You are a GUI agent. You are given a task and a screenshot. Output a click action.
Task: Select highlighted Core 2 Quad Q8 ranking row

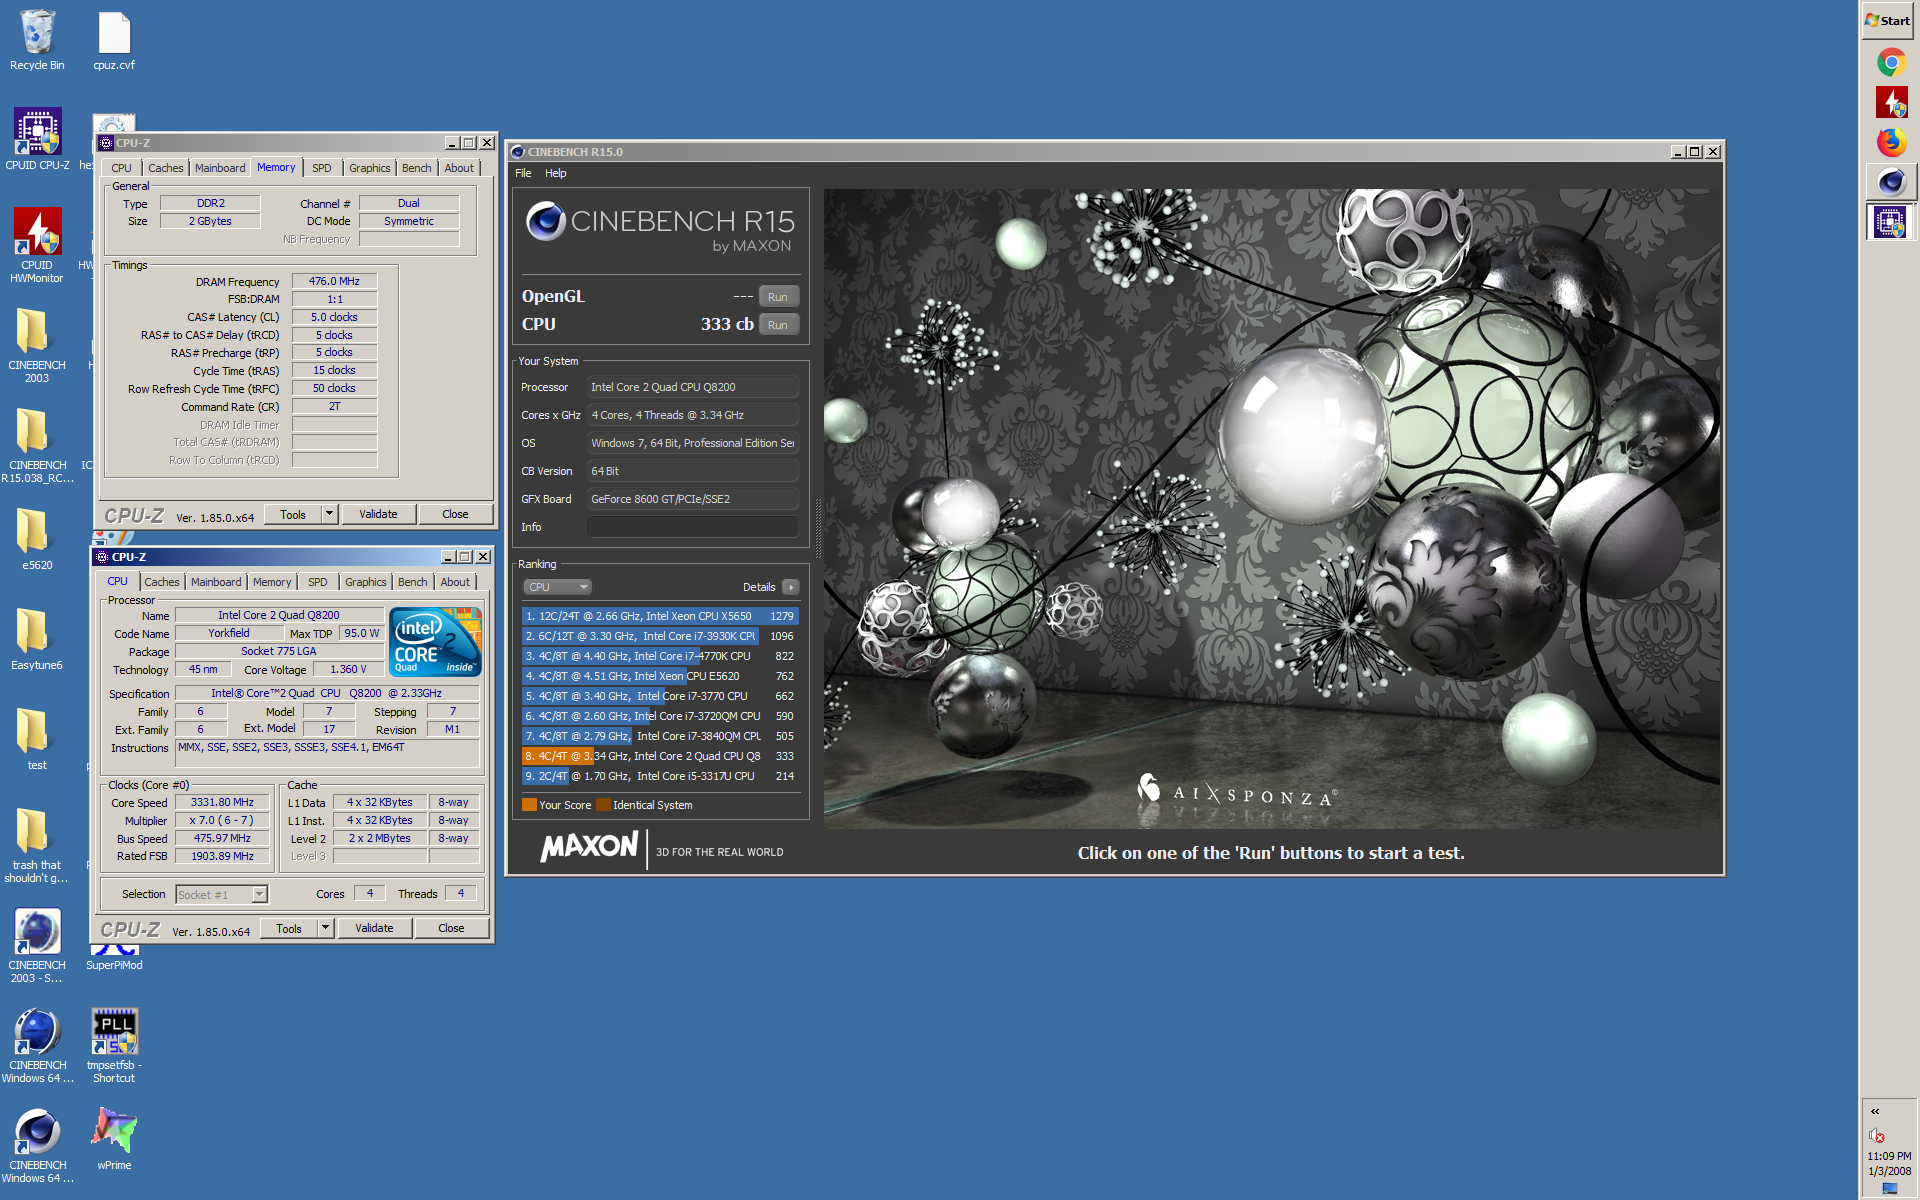tap(660, 756)
